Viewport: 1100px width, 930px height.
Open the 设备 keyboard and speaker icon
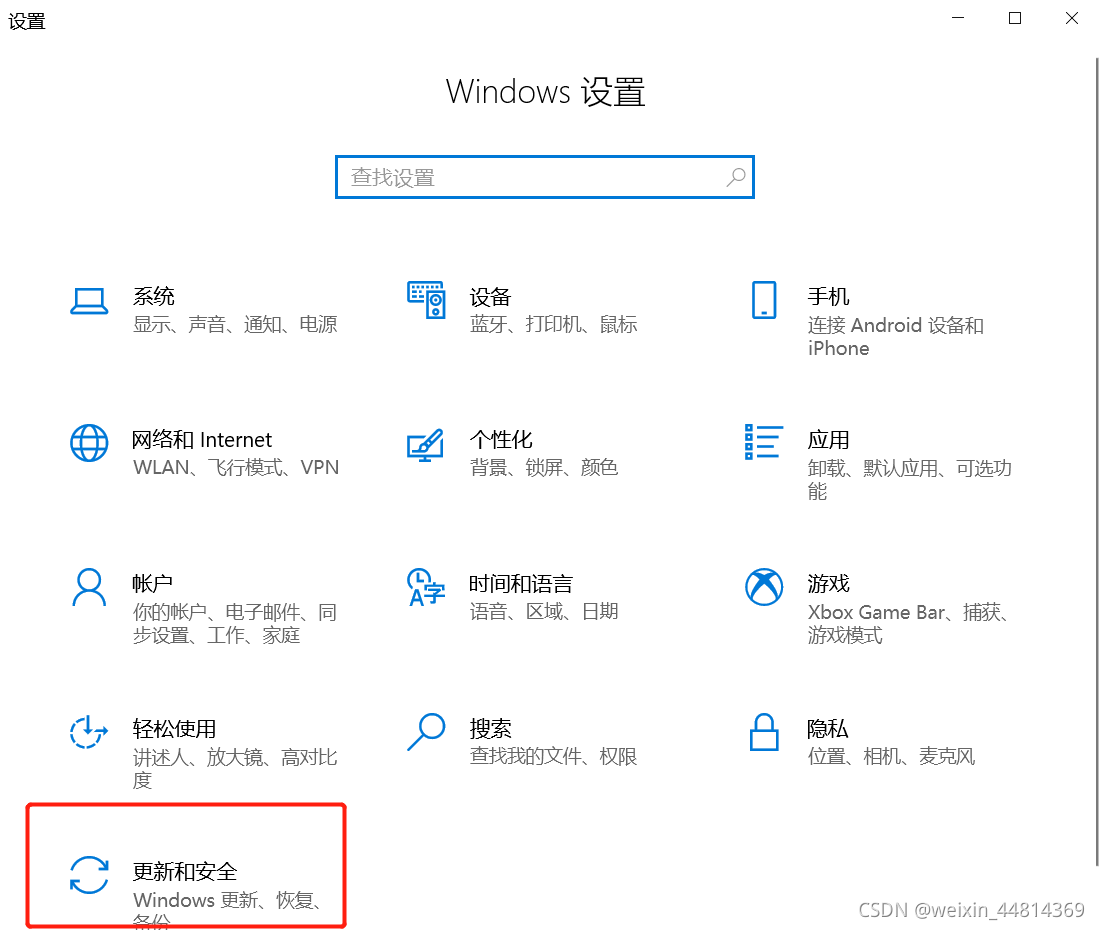pyautogui.click(x=426, y=299)
